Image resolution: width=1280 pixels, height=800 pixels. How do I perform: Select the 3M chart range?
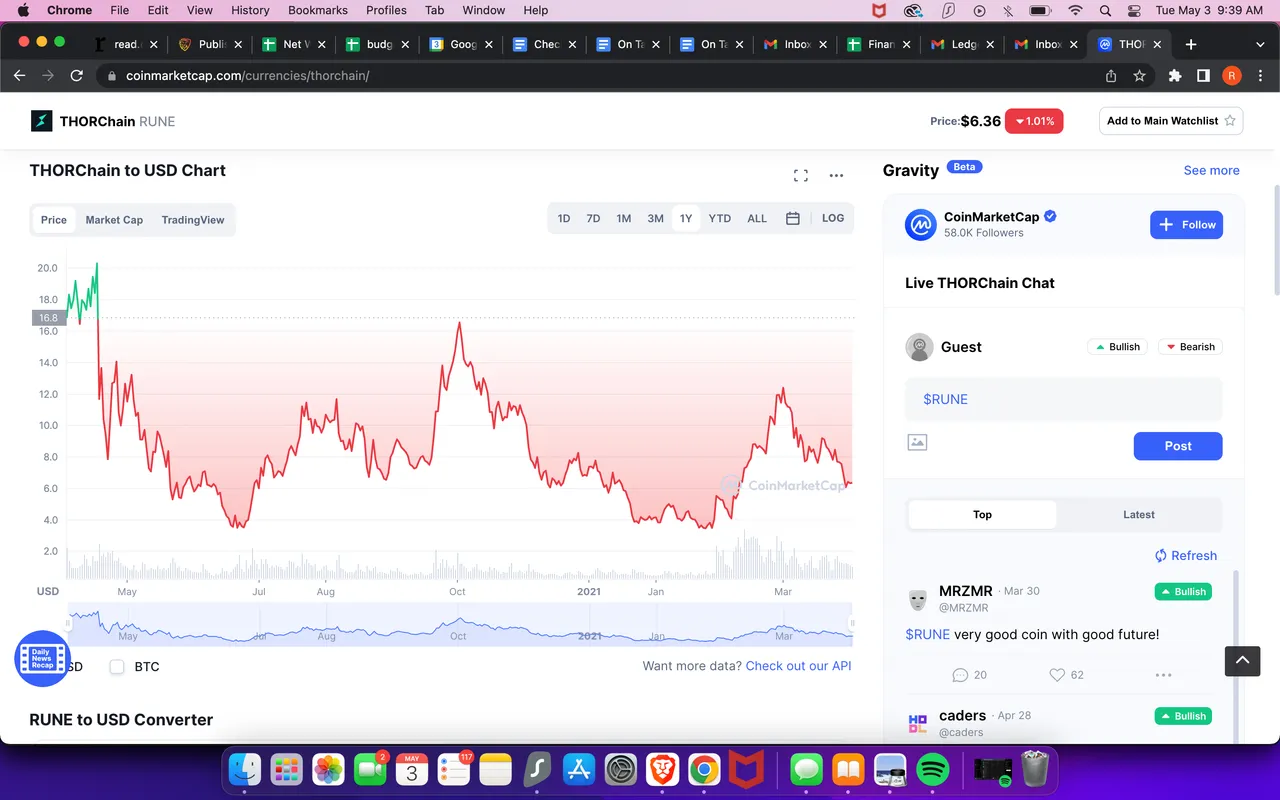coord(655,218)
